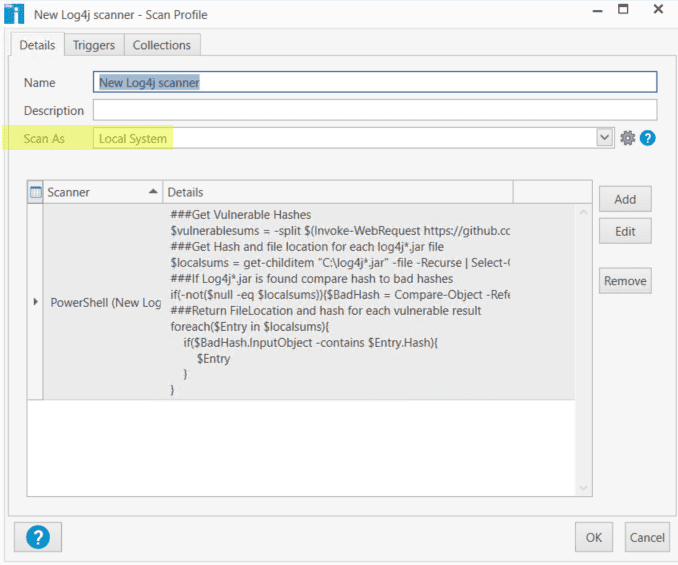Close the Scan Profile window

click(x=658, y=9)
